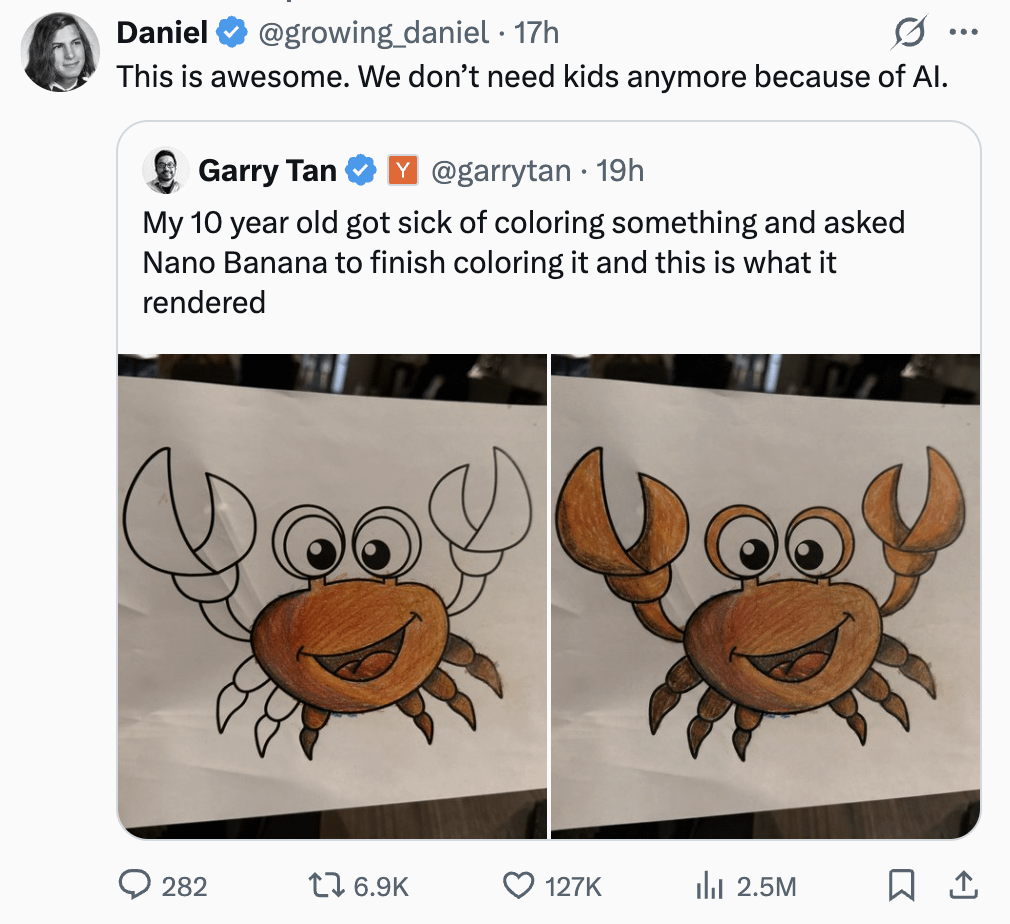Like the post with 127K likes

coord(518,885)
